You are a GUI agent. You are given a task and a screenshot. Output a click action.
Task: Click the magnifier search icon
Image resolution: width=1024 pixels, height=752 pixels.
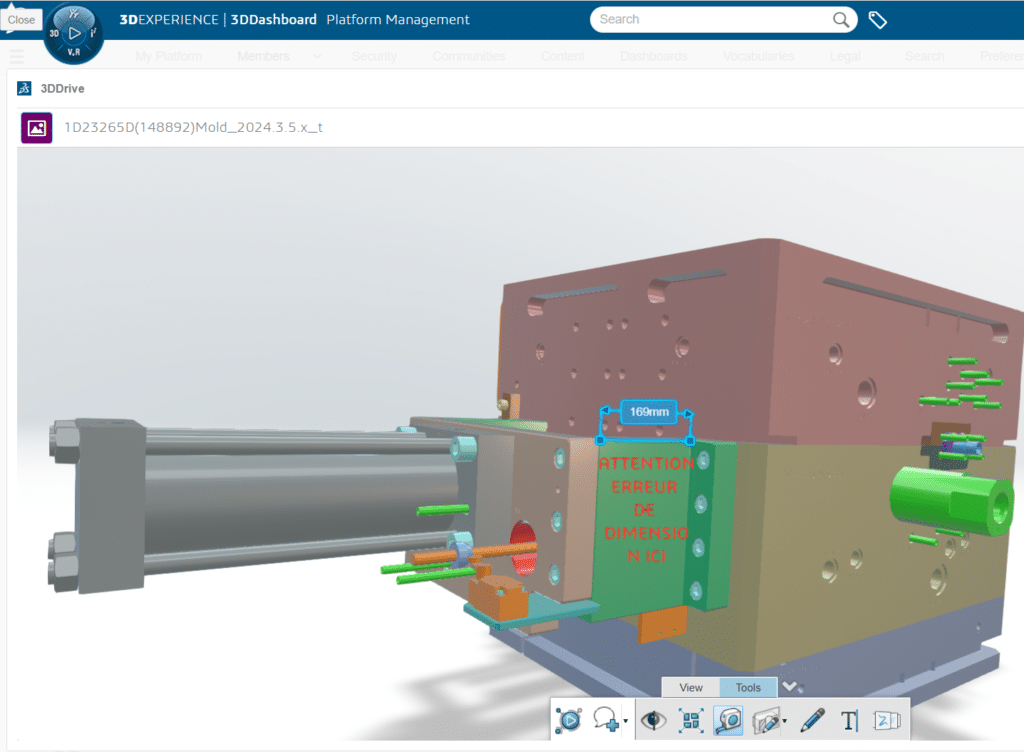841,20
